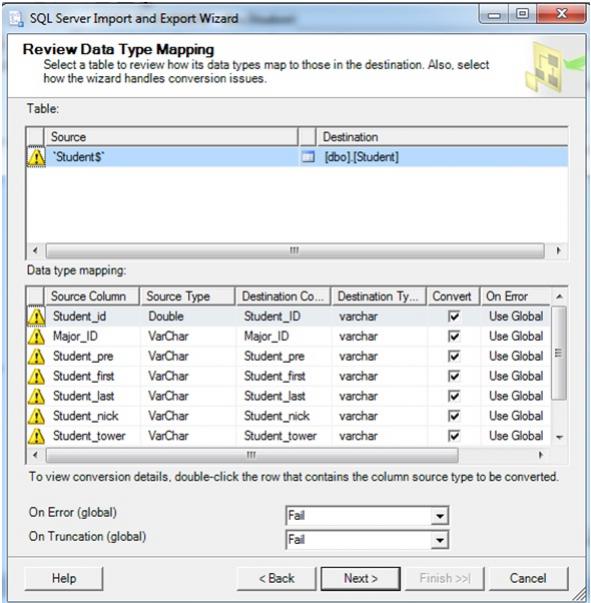Image resolution: width=591 pixels, height=603 pixels.
Task: Cancel the wizard
Action: [528, 578]
